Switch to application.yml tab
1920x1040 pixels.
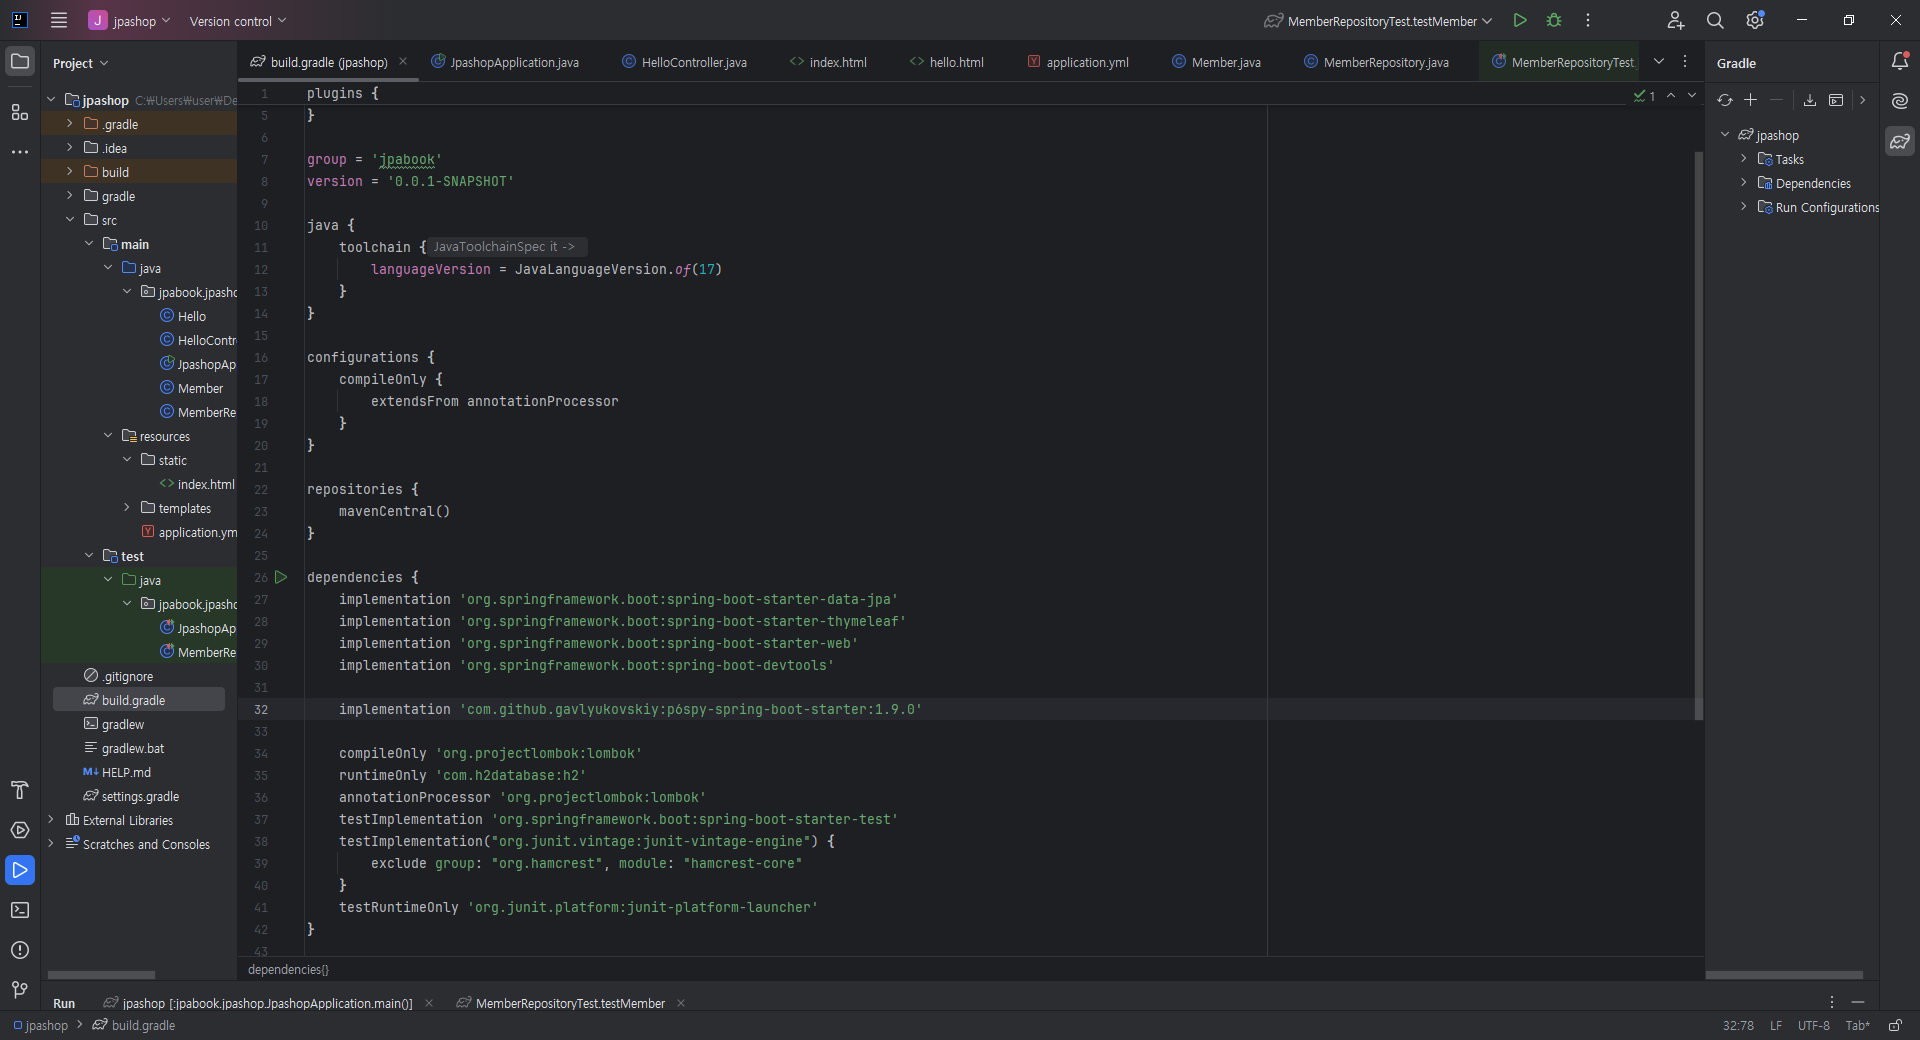[x=1078, y=62]
